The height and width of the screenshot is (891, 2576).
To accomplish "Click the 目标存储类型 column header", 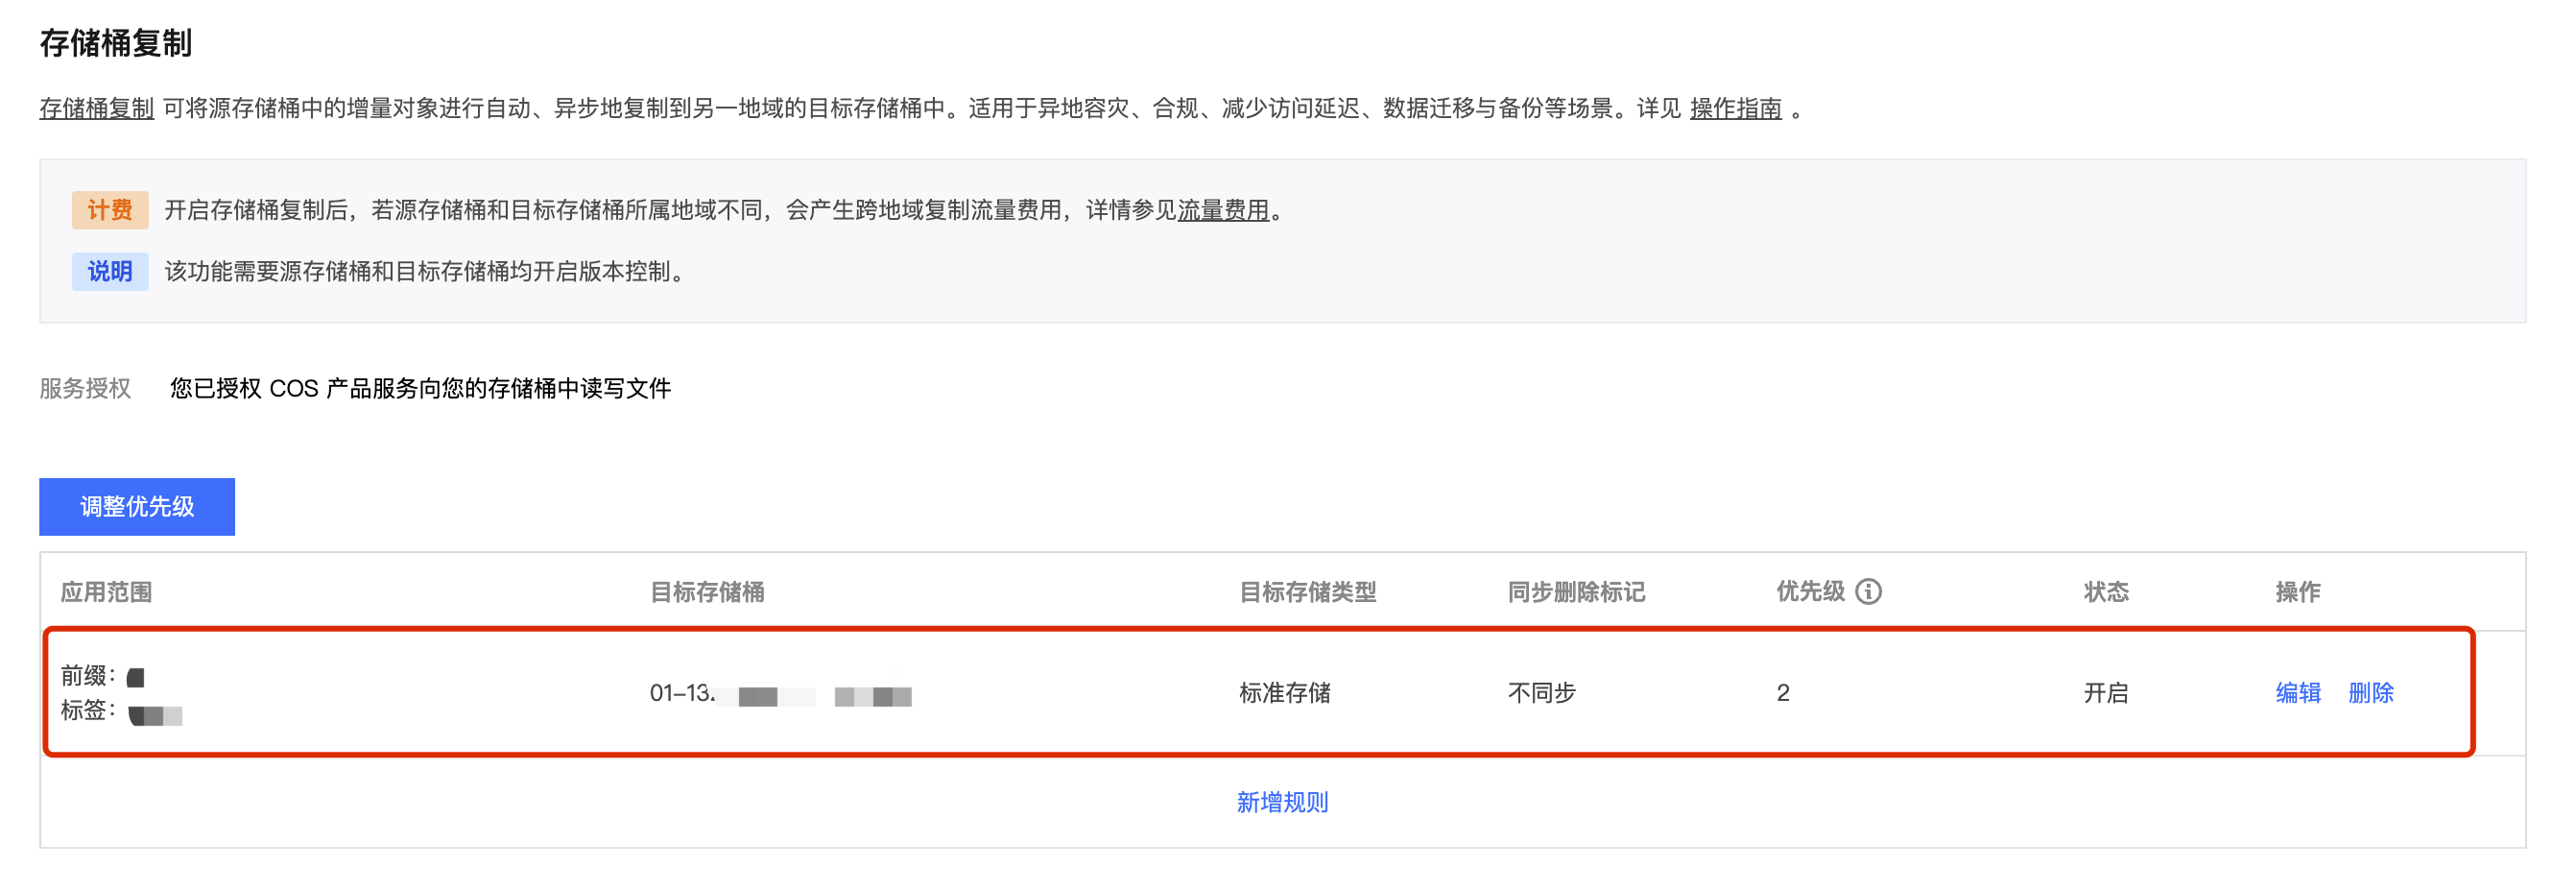I will 1307,592.
